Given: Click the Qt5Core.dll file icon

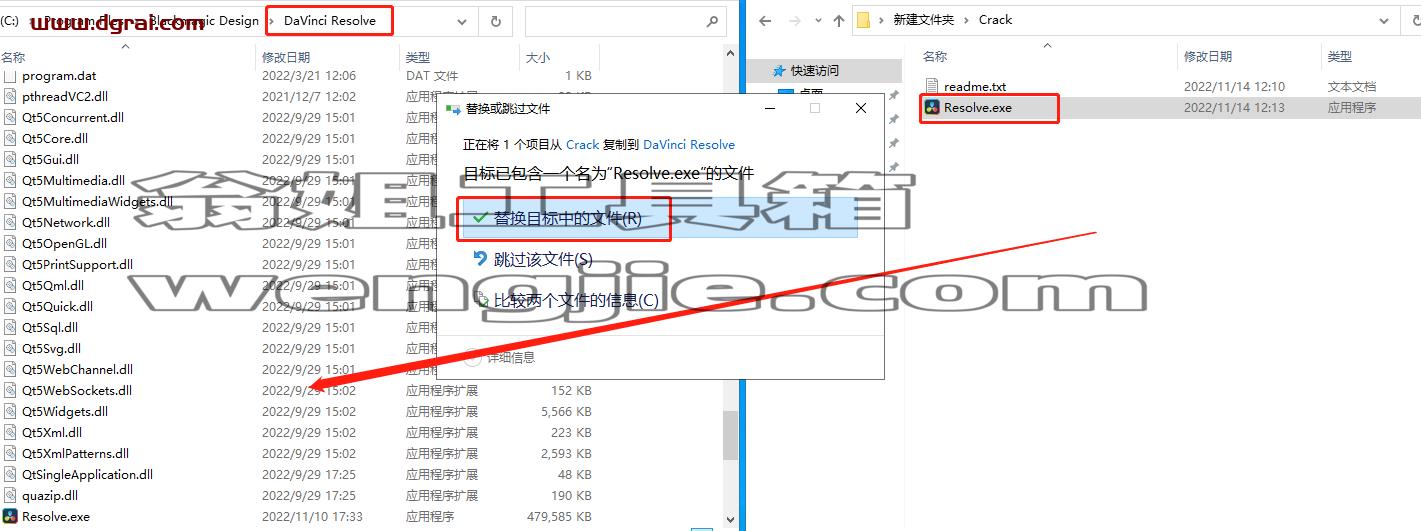Looking at the screenshot, I should pyautogui.click(x=10, y=139).
